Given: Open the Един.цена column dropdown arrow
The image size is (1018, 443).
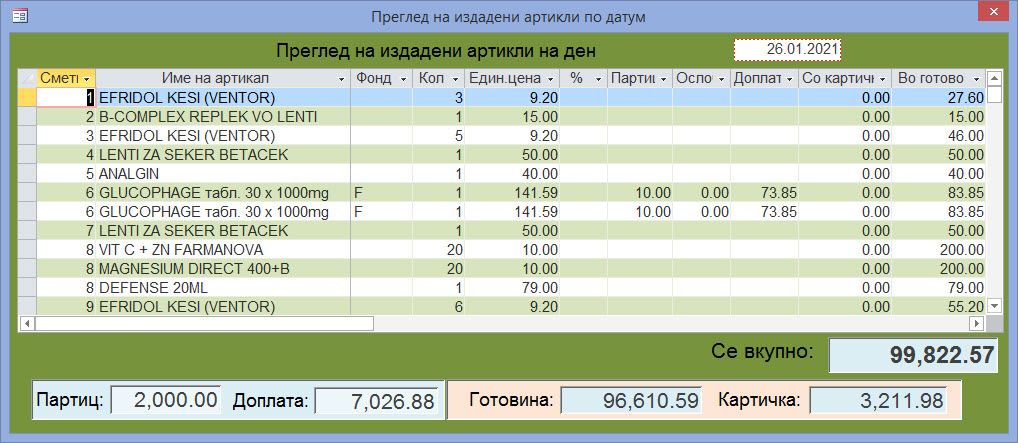Looking at the screenshot, I should [551, 79].
